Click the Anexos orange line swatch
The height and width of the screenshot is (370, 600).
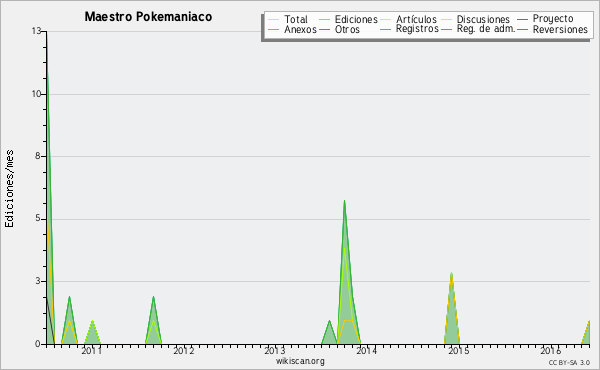click(274, 29)
